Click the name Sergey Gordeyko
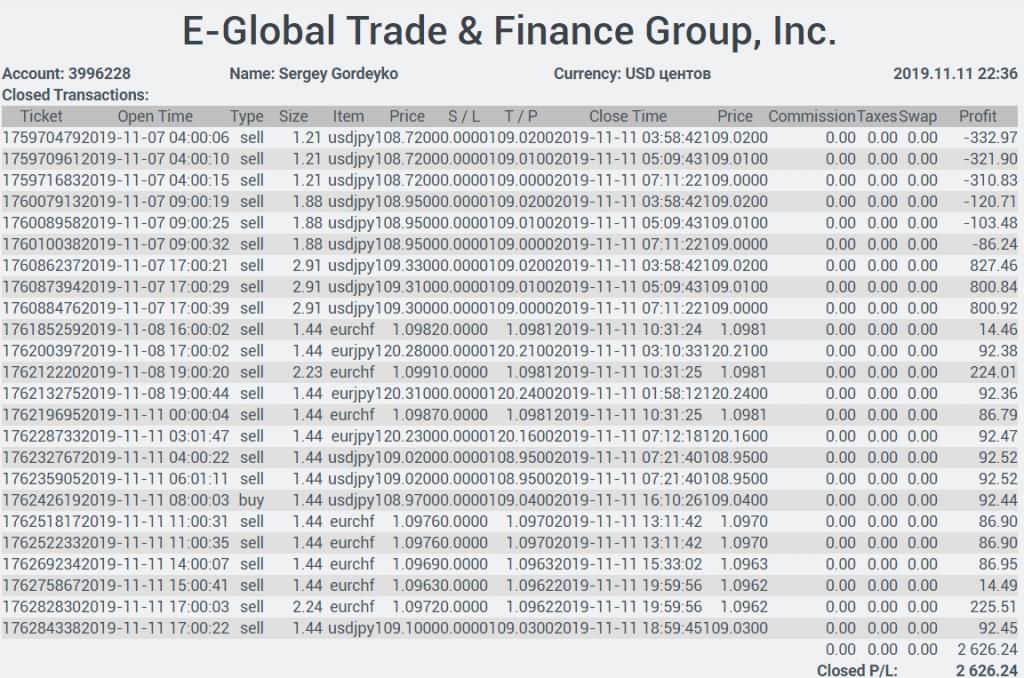Viewport: 1024px width, 678px height. click(338, 74)
